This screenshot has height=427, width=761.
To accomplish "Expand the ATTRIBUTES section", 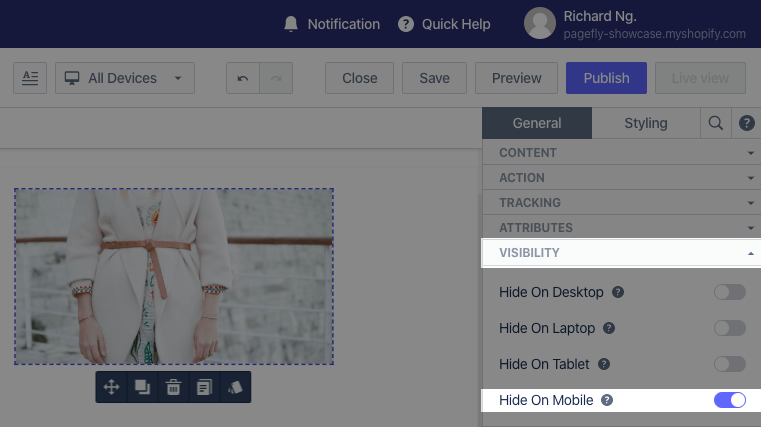I will [x=622, y=228].
